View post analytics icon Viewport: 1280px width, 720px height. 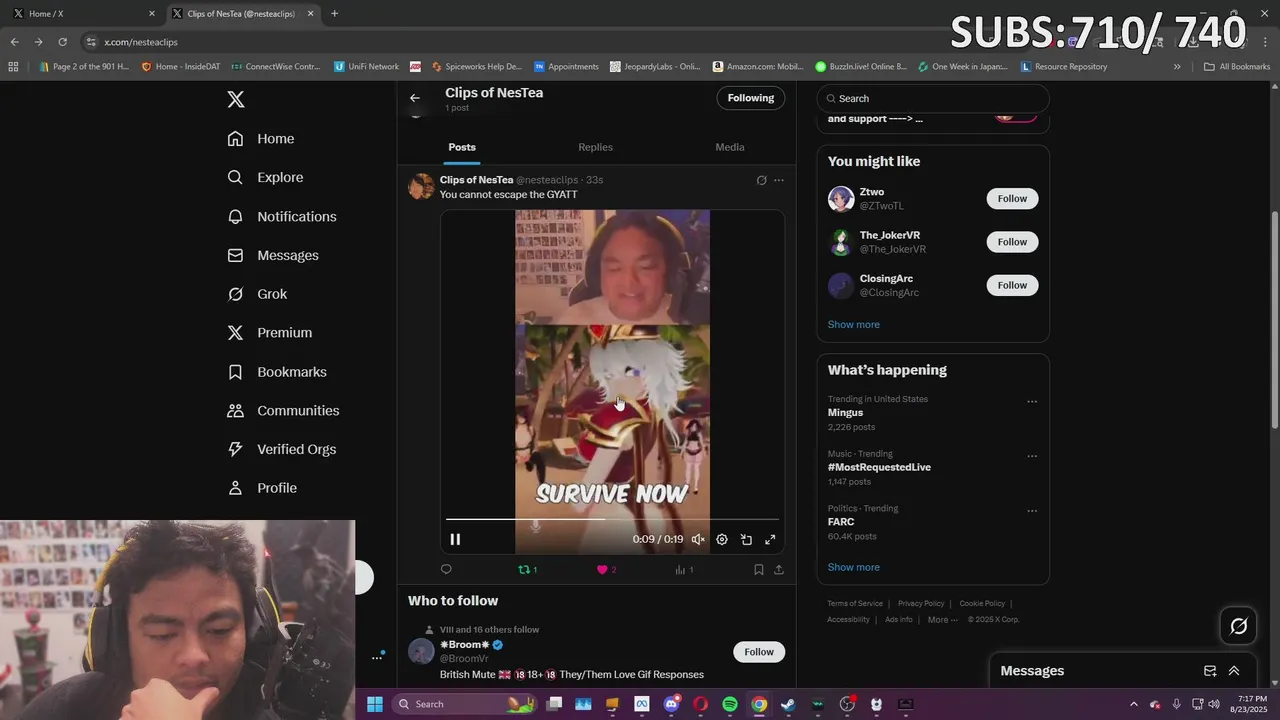(x=684, y=569)
